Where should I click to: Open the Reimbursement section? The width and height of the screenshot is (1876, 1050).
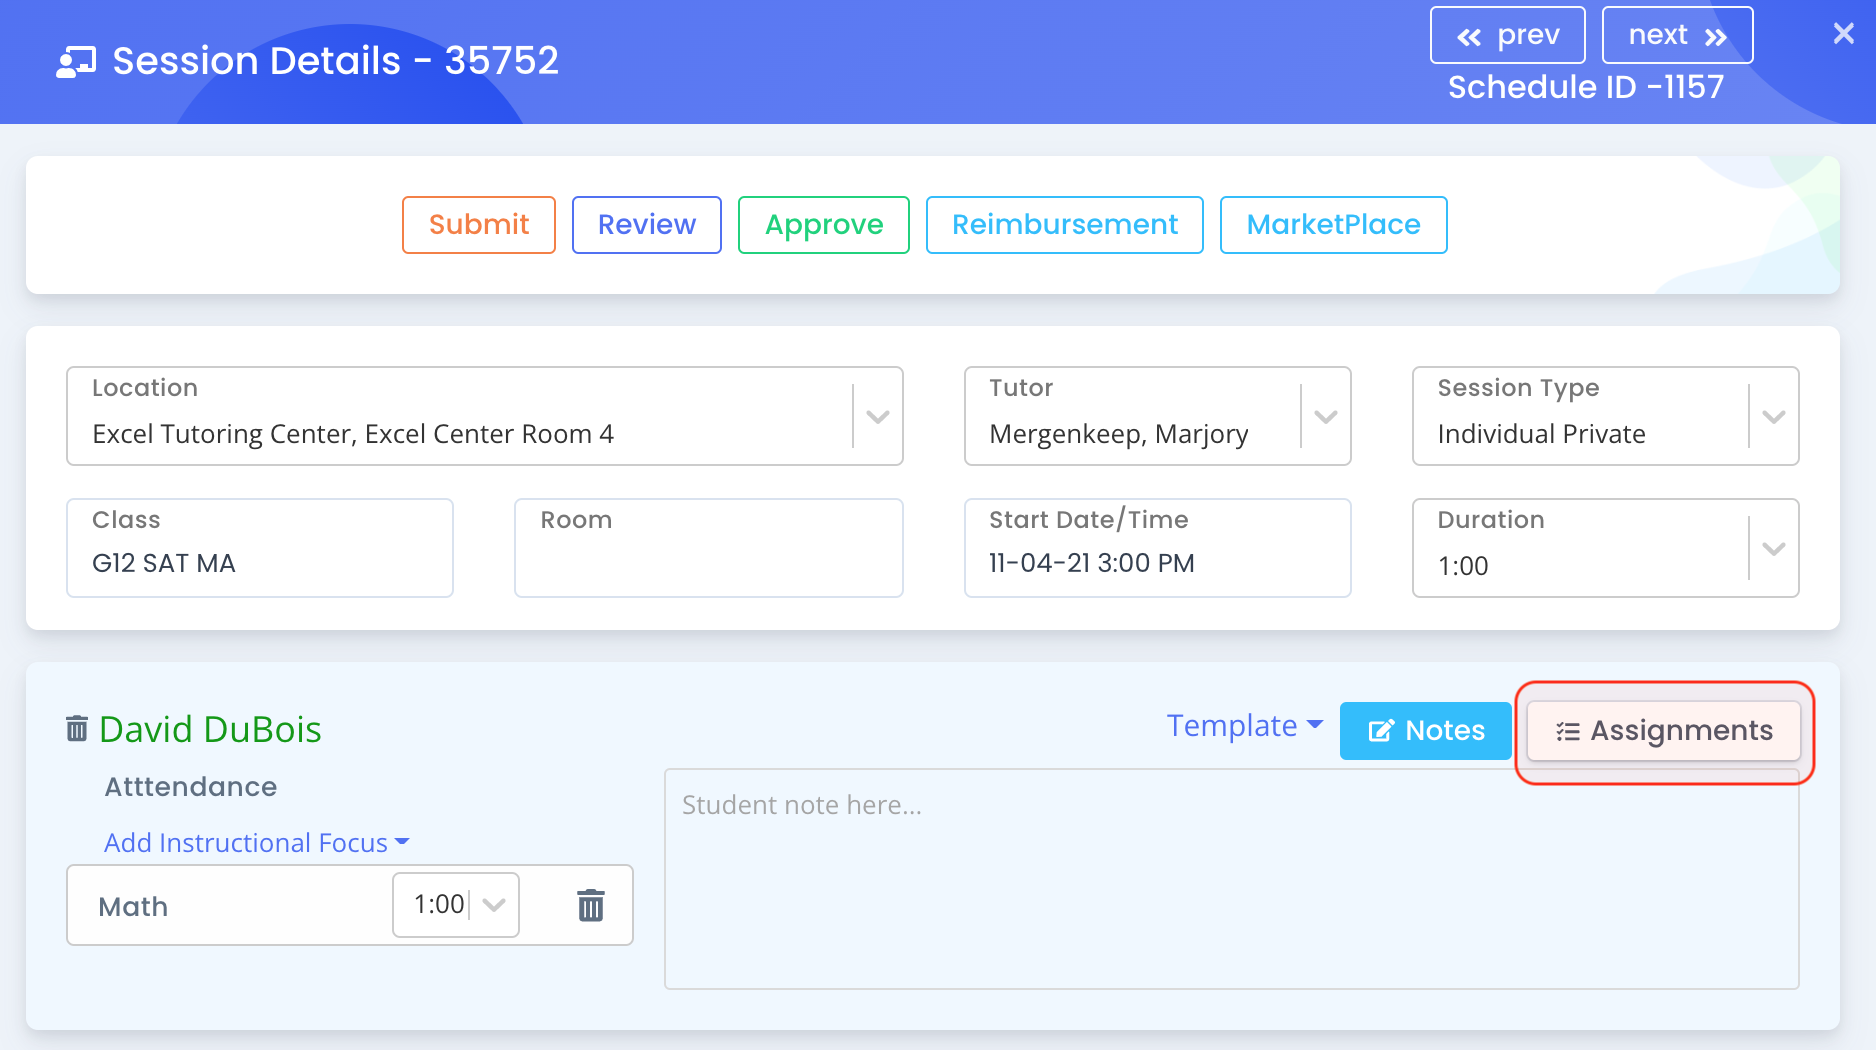(x=1065, y=225)
